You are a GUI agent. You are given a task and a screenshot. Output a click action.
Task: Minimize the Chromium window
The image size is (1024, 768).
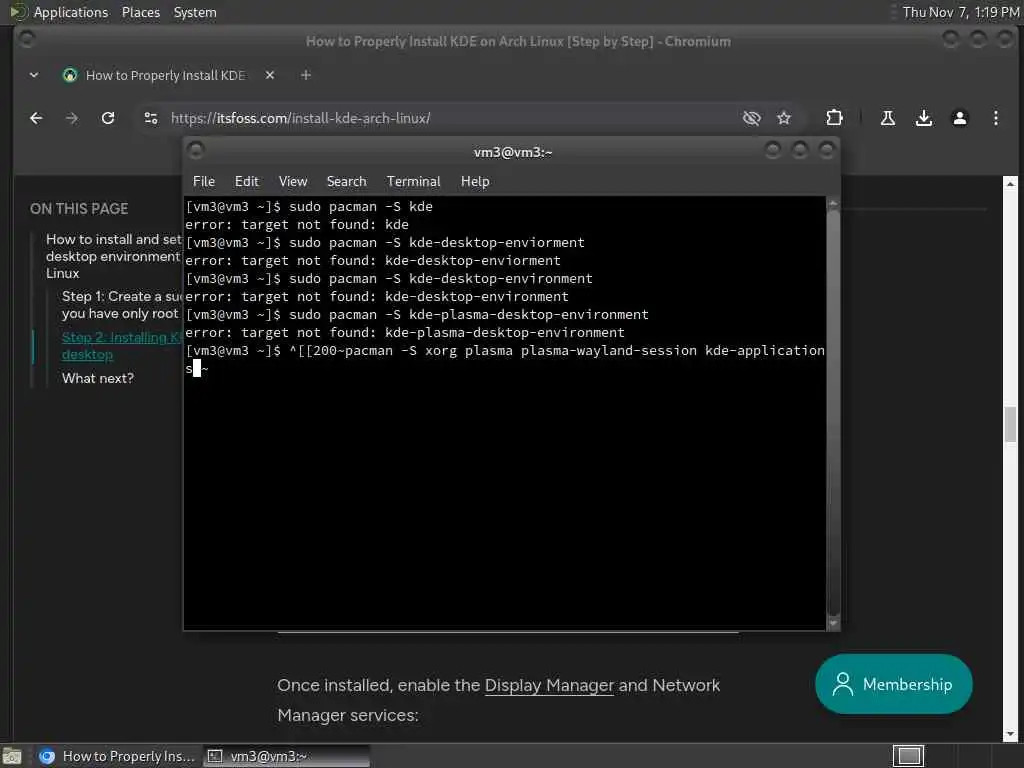(951, 40)
